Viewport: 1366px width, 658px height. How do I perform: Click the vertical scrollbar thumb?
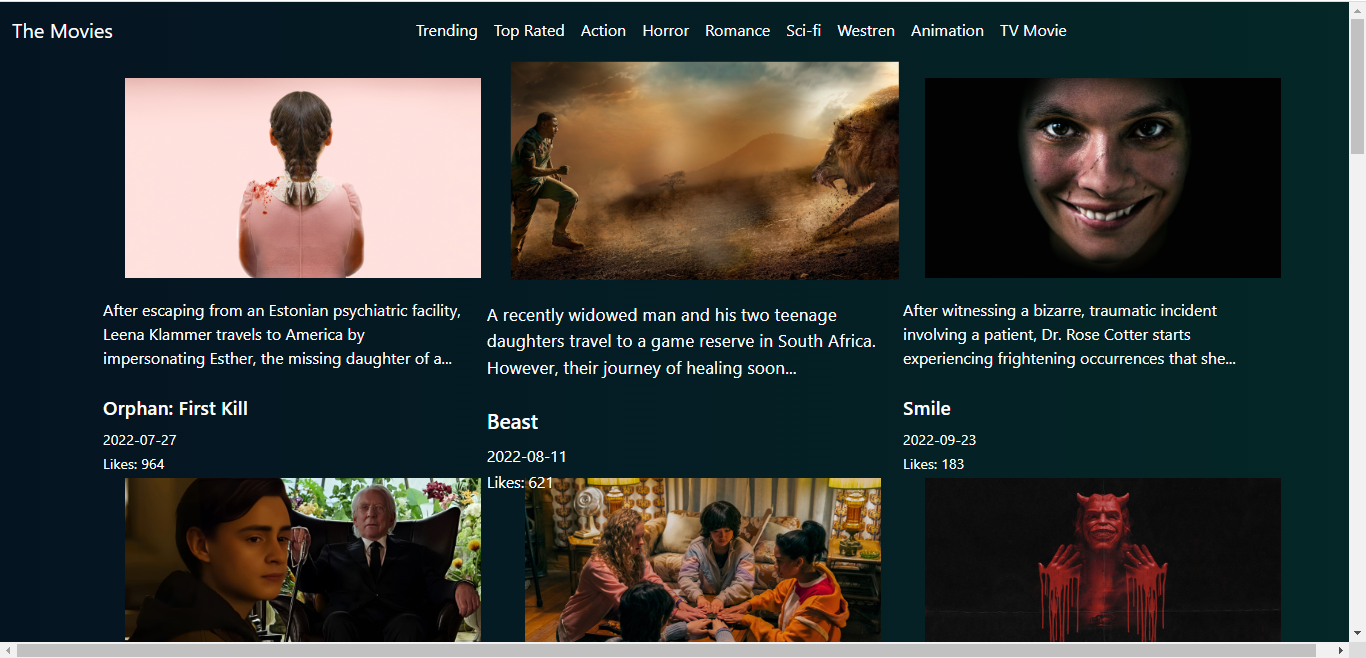click(x=1357, y=87)
